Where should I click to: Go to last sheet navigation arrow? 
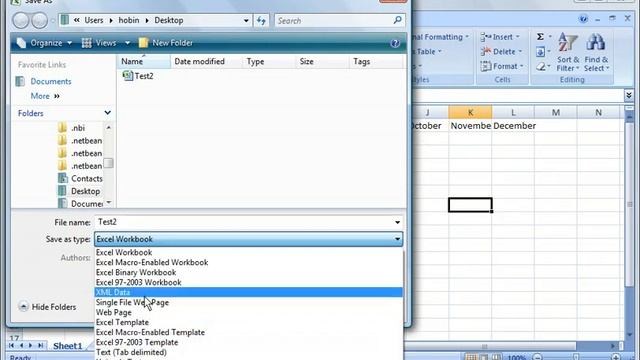click(40, 345)
